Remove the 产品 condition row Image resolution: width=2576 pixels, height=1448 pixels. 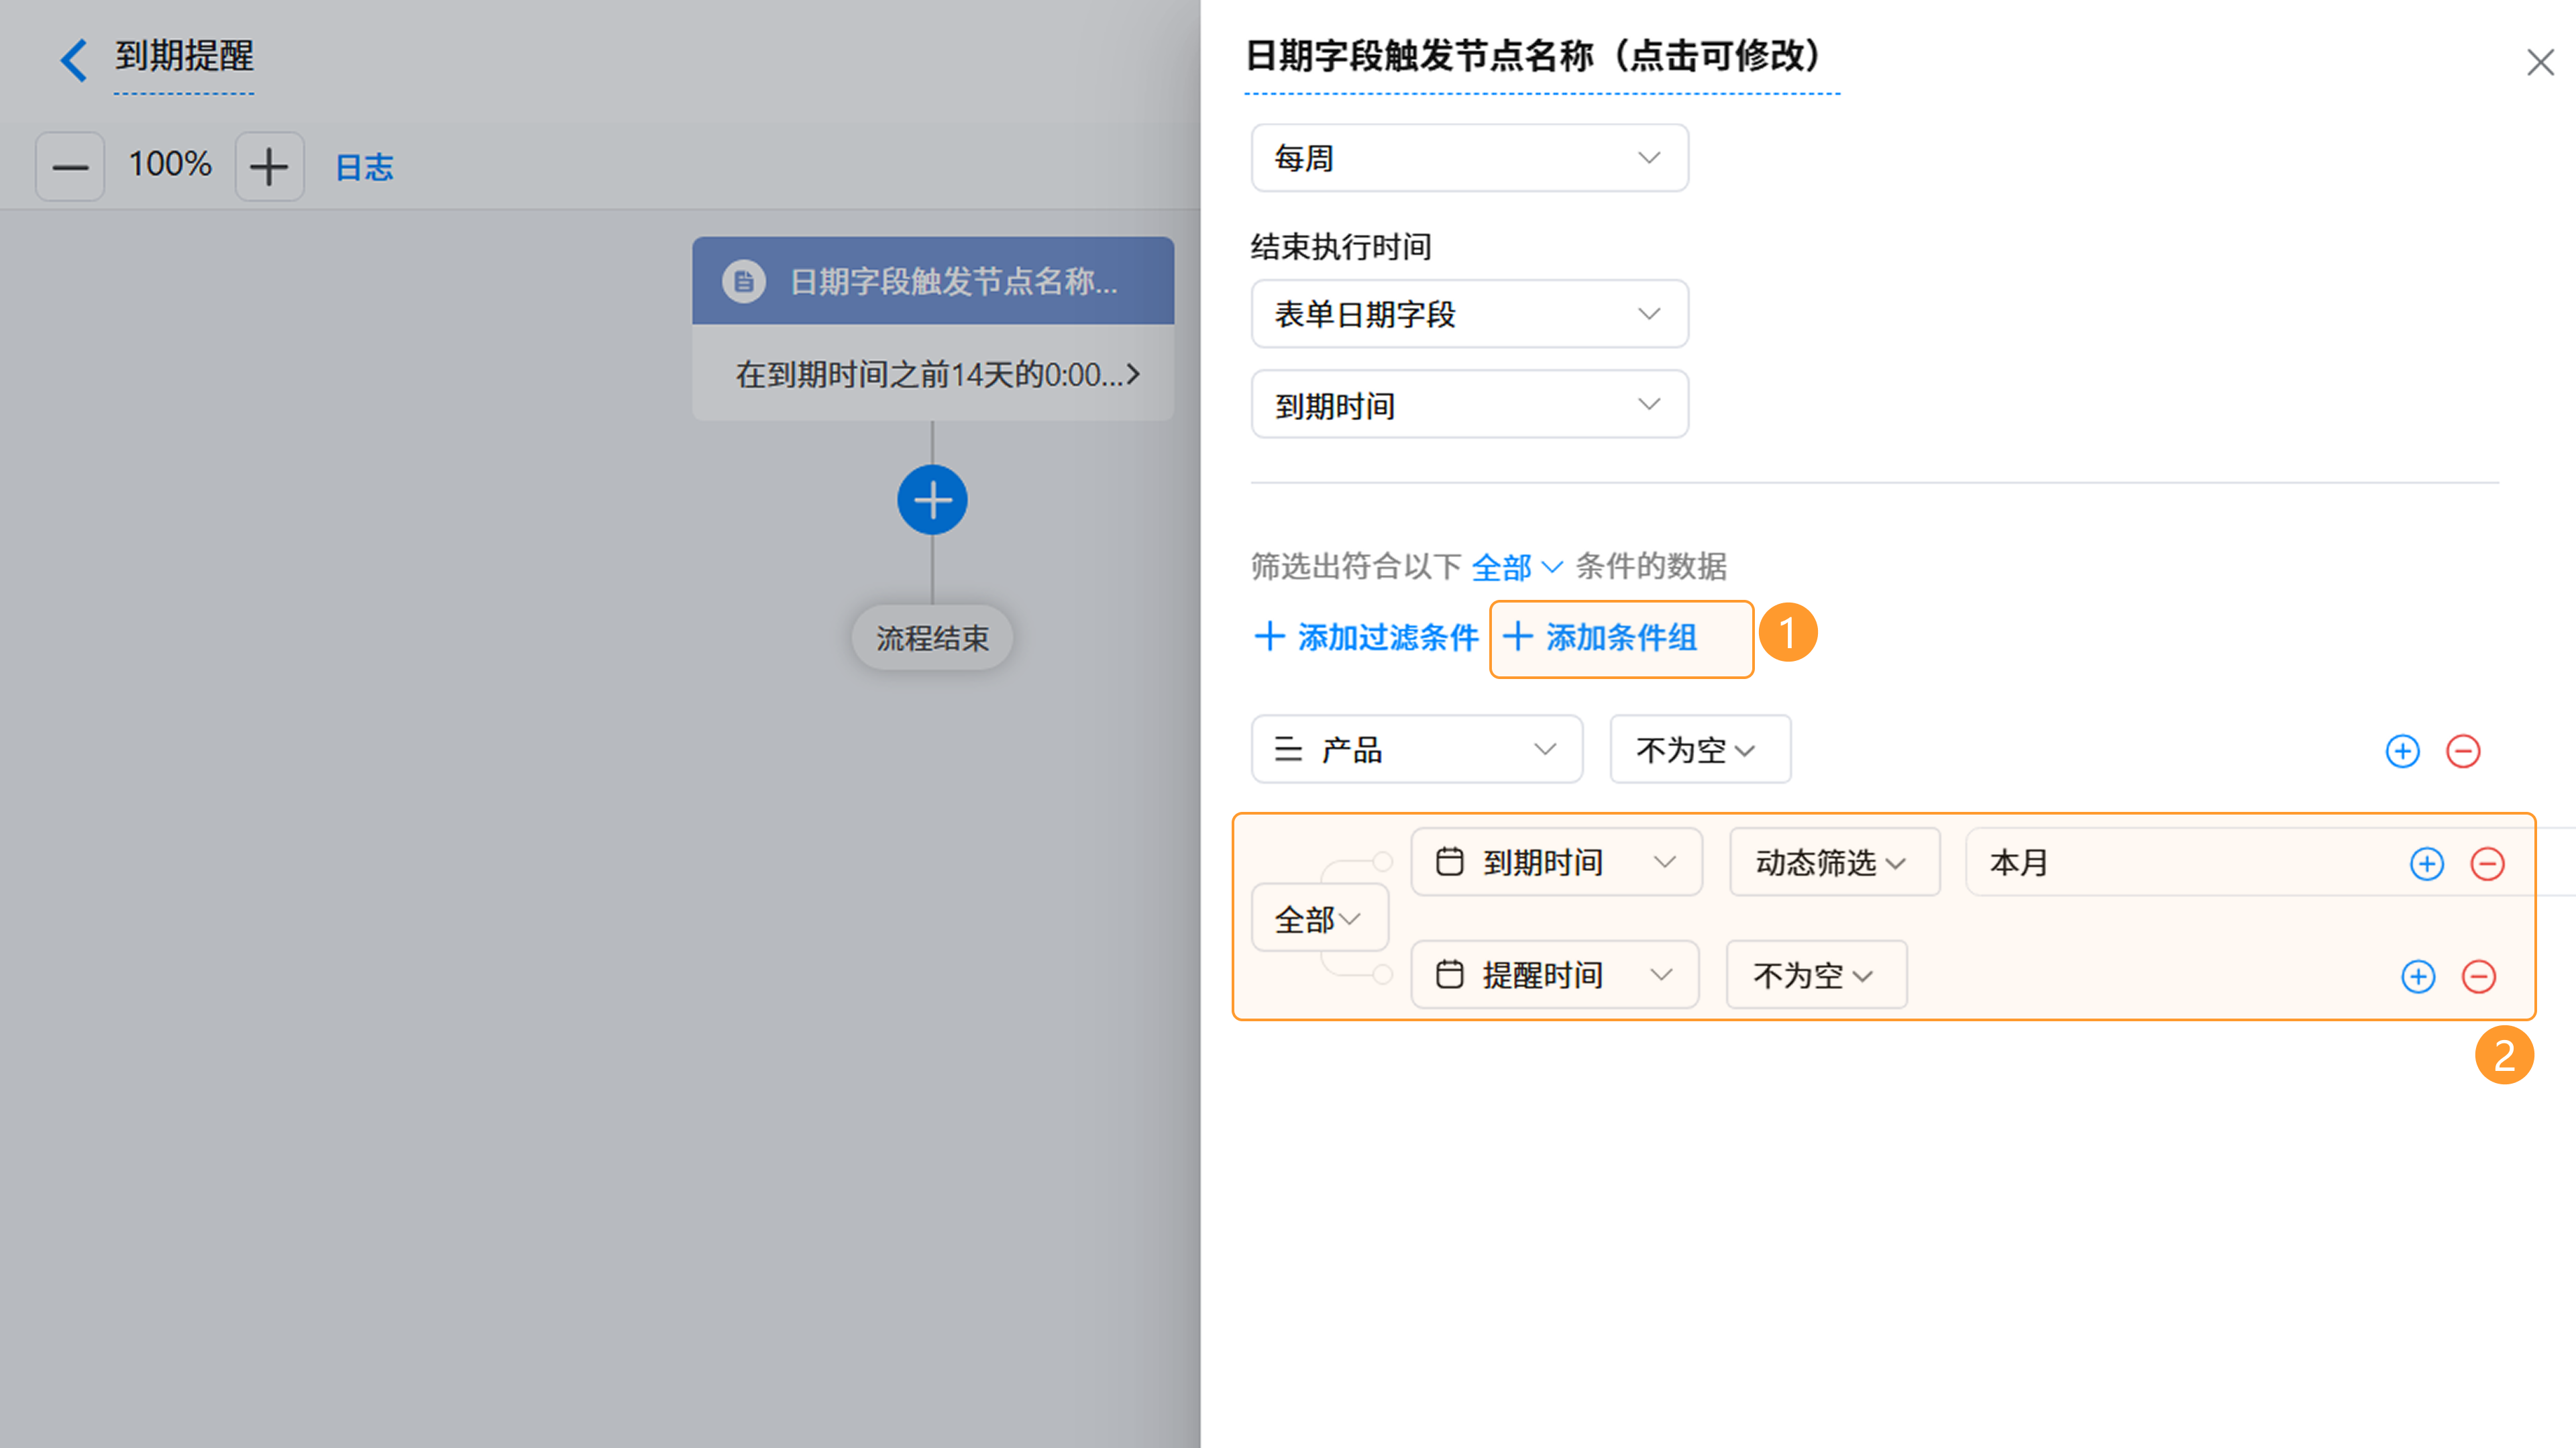[2463, 751]
